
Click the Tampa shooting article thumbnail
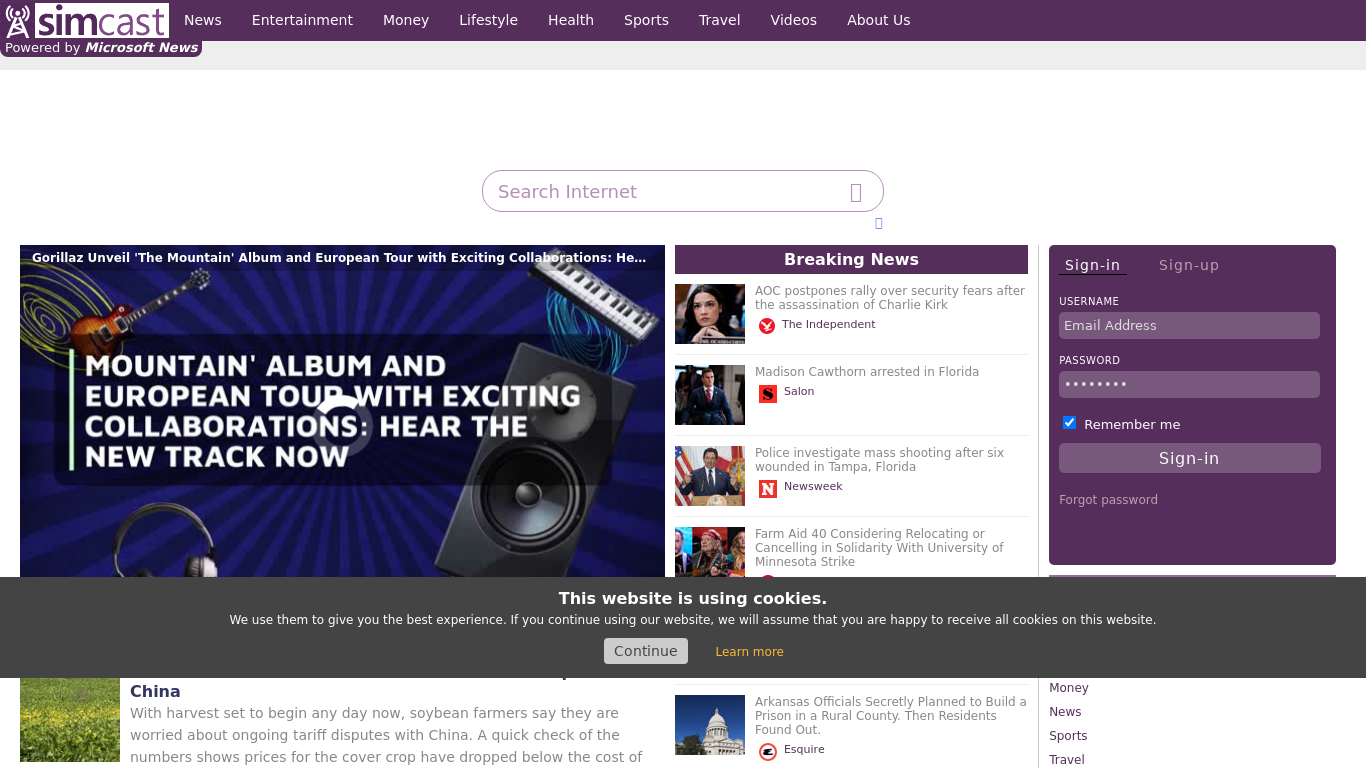pyautogui.click(x=710, y=476)
